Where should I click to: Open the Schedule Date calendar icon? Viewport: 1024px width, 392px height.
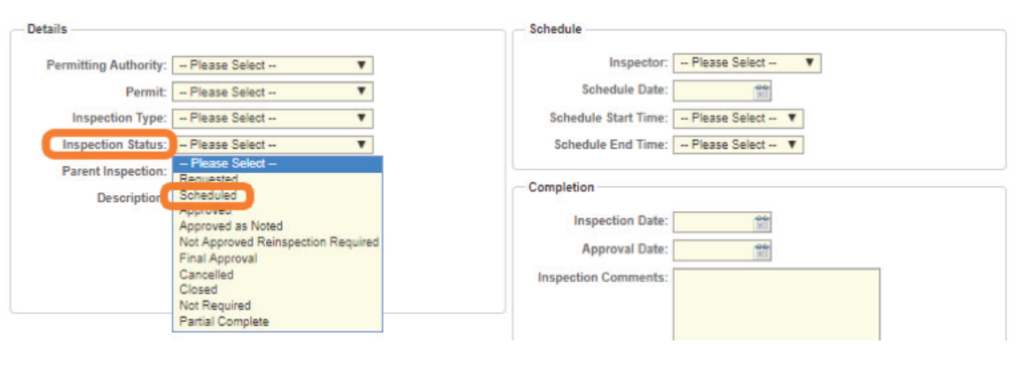click(761, 91)
